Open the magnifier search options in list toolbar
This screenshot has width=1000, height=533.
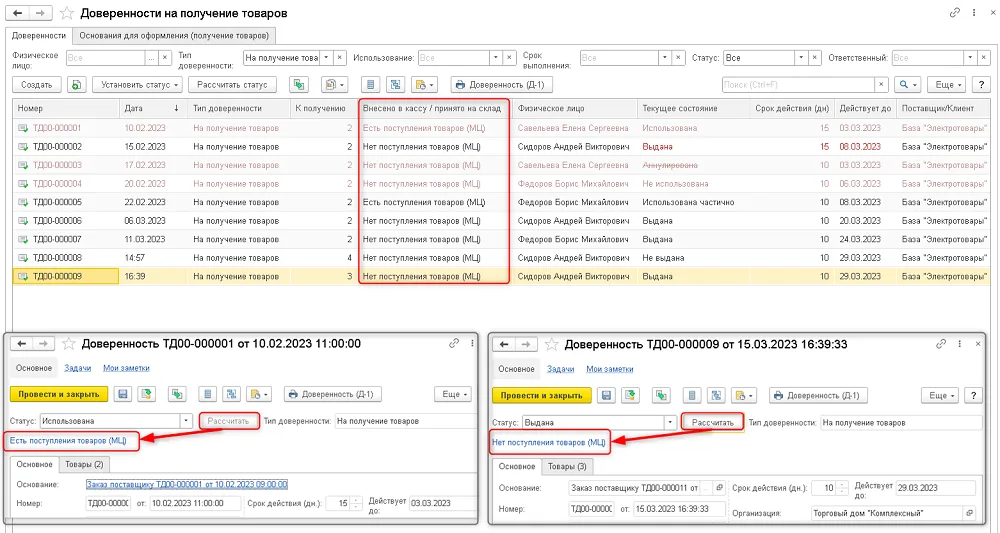click(x=908, y=85)
